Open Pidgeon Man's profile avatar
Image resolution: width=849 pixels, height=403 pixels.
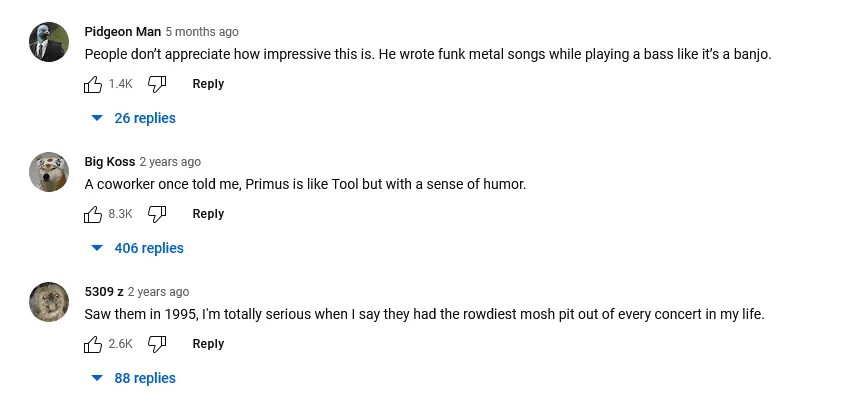(x=49, y=42)
